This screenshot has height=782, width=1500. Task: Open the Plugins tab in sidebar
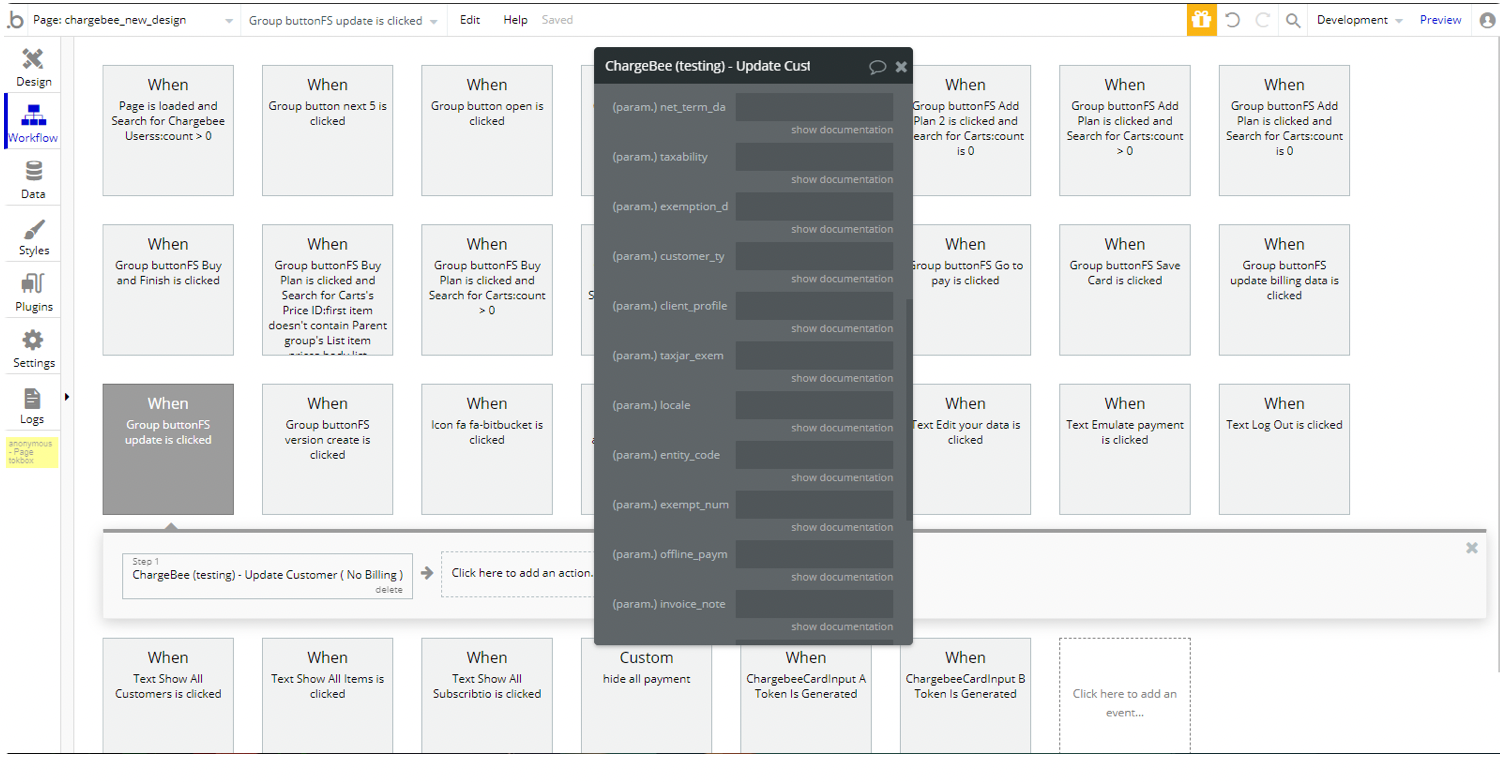[33, 291]
